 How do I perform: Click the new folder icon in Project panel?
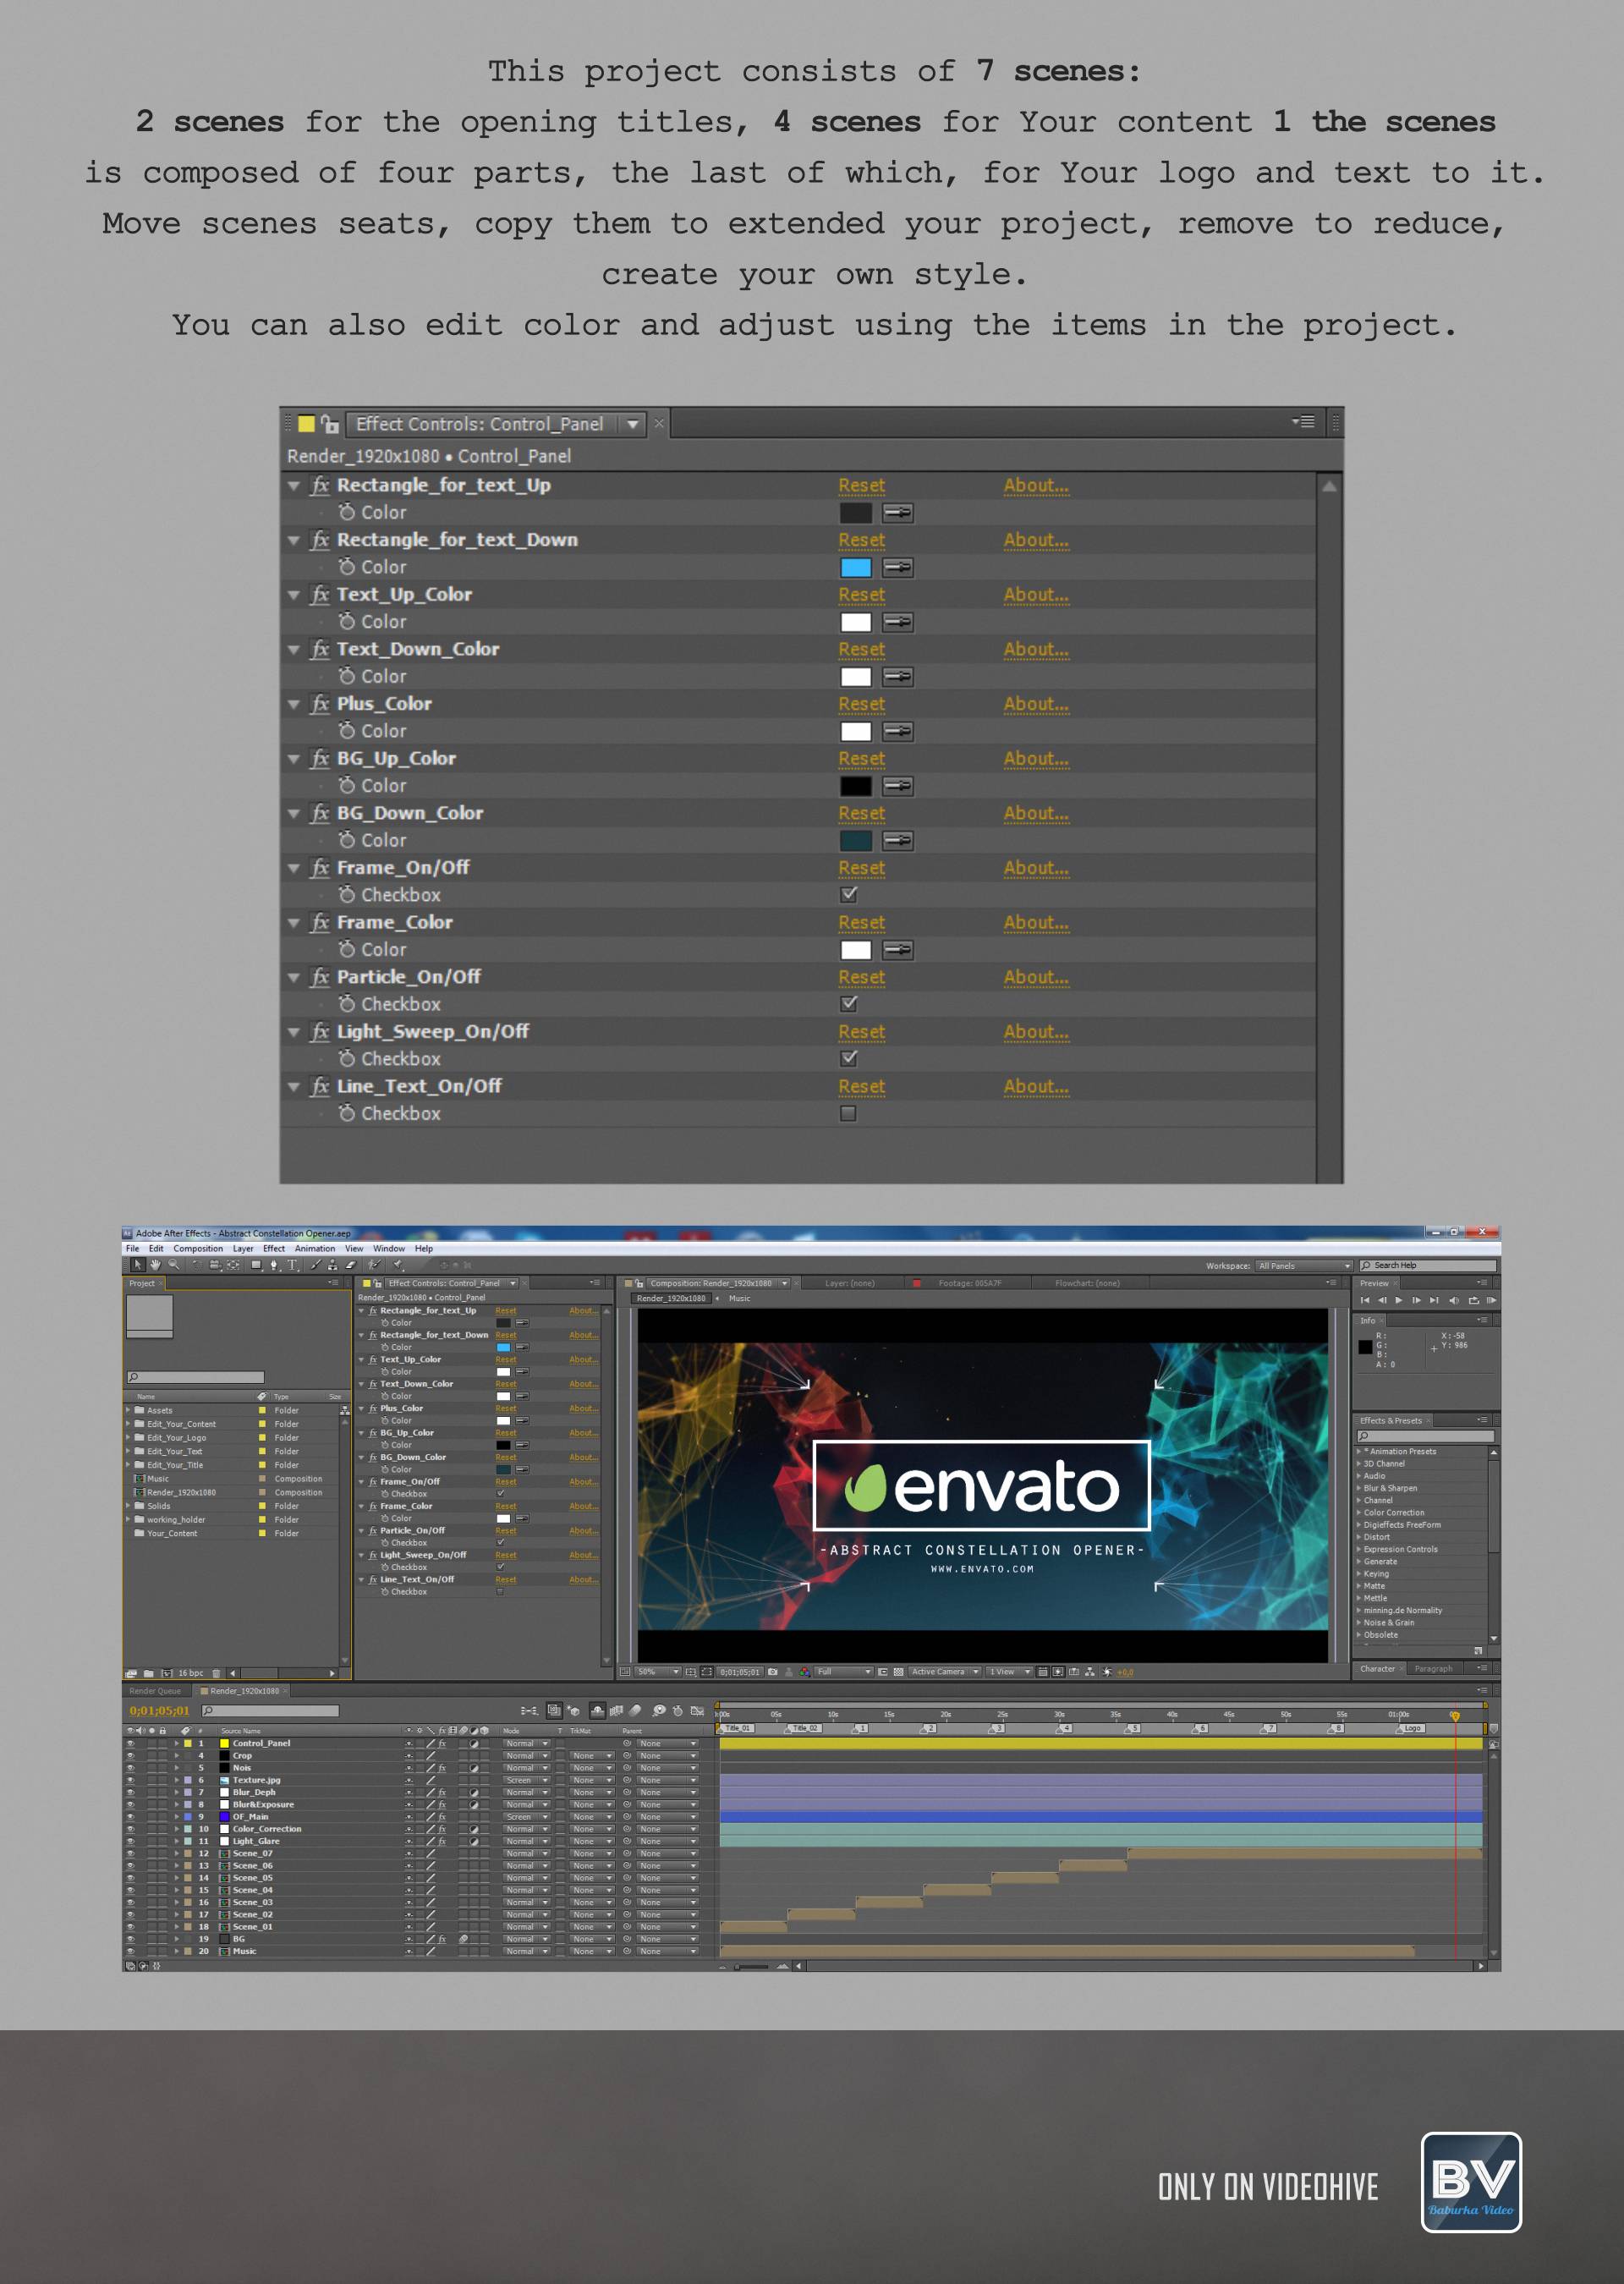[149, 1674]
